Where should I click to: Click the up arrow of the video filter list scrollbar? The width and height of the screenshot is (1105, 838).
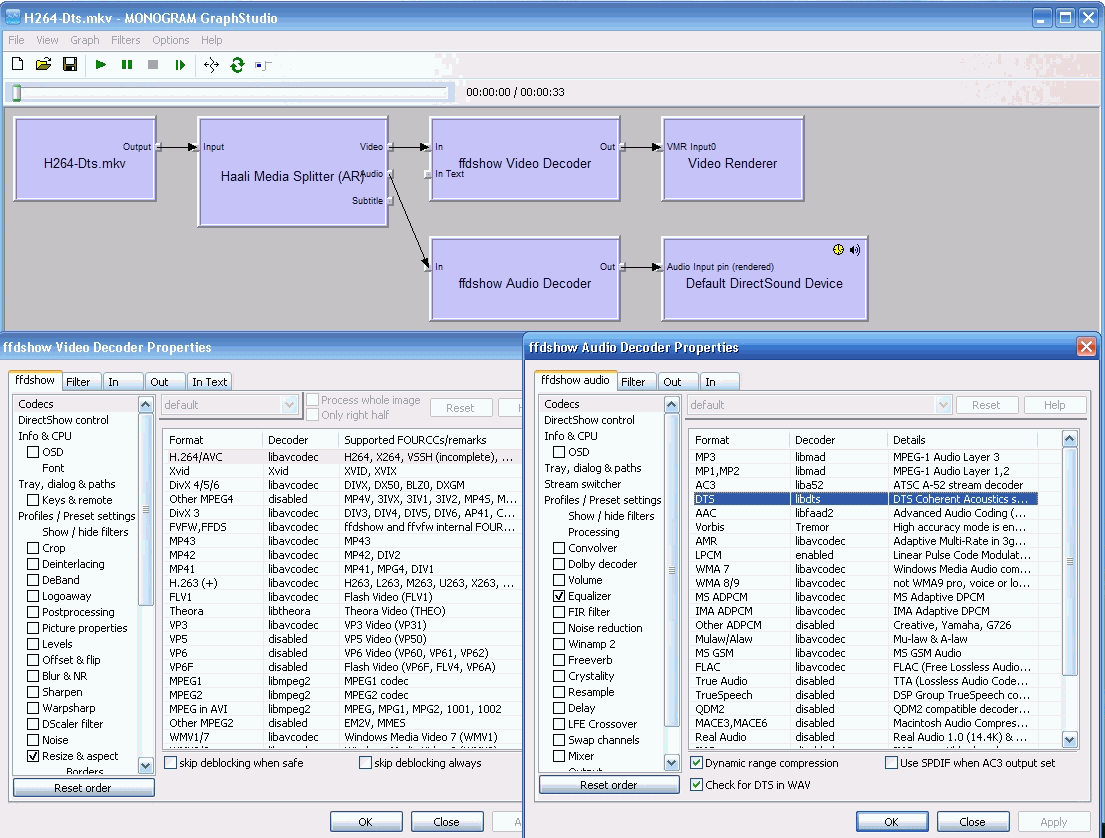146,405
